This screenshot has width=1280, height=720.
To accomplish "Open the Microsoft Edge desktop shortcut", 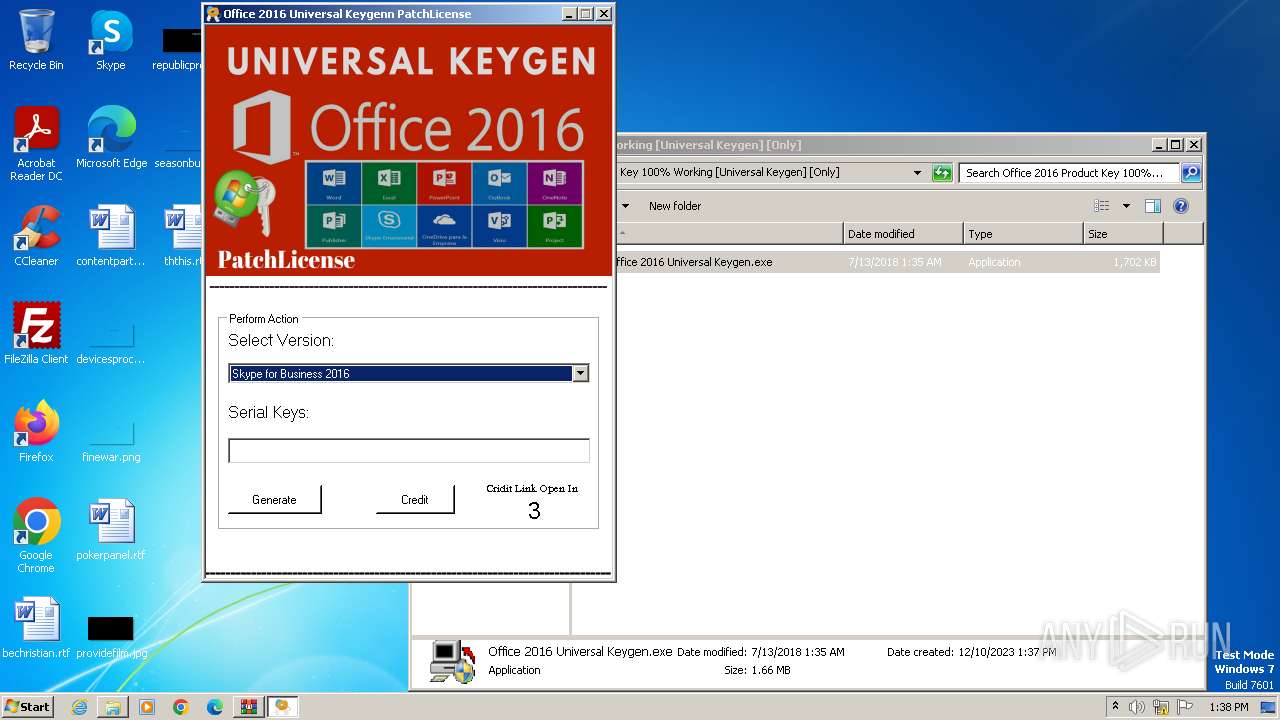I will [x=111, y=138].
